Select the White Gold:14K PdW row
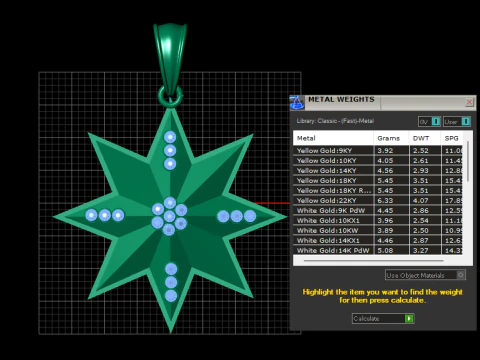480x360 pixels. [x=378, y=250]
